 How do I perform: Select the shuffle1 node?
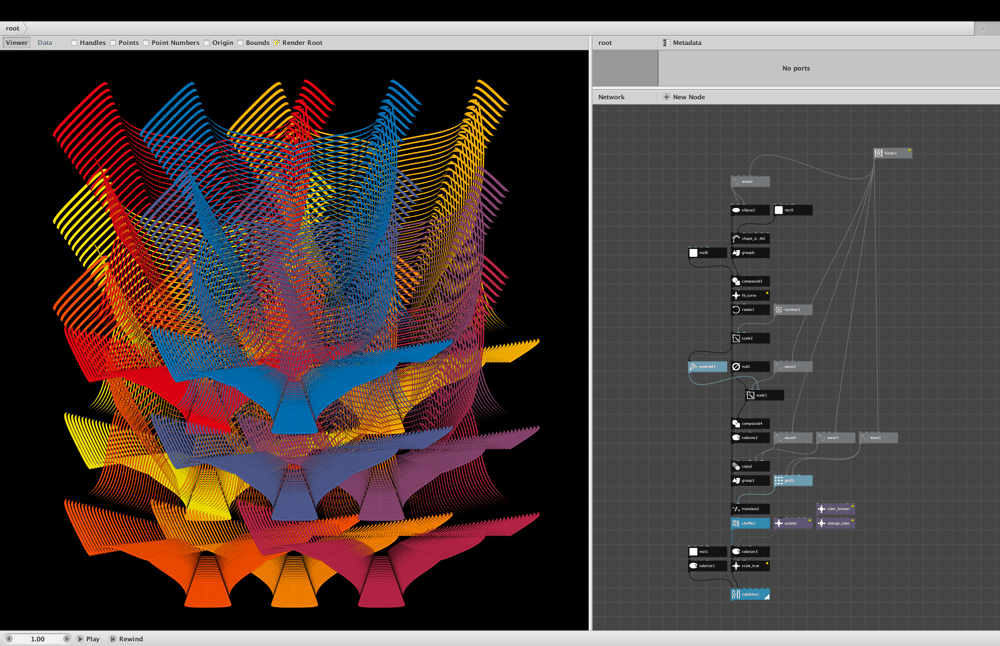pos(750,523)
